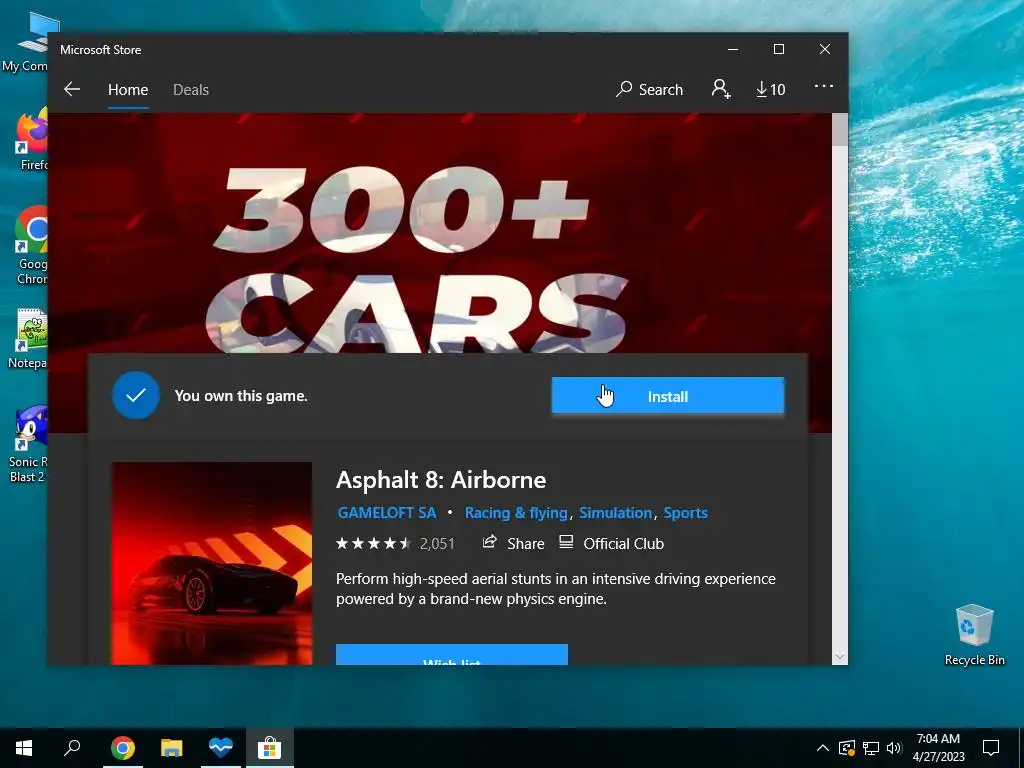This screenshot has width=1024, height=768.
Task: Select the My Computer desktop icon
Action: click(26, 42)
